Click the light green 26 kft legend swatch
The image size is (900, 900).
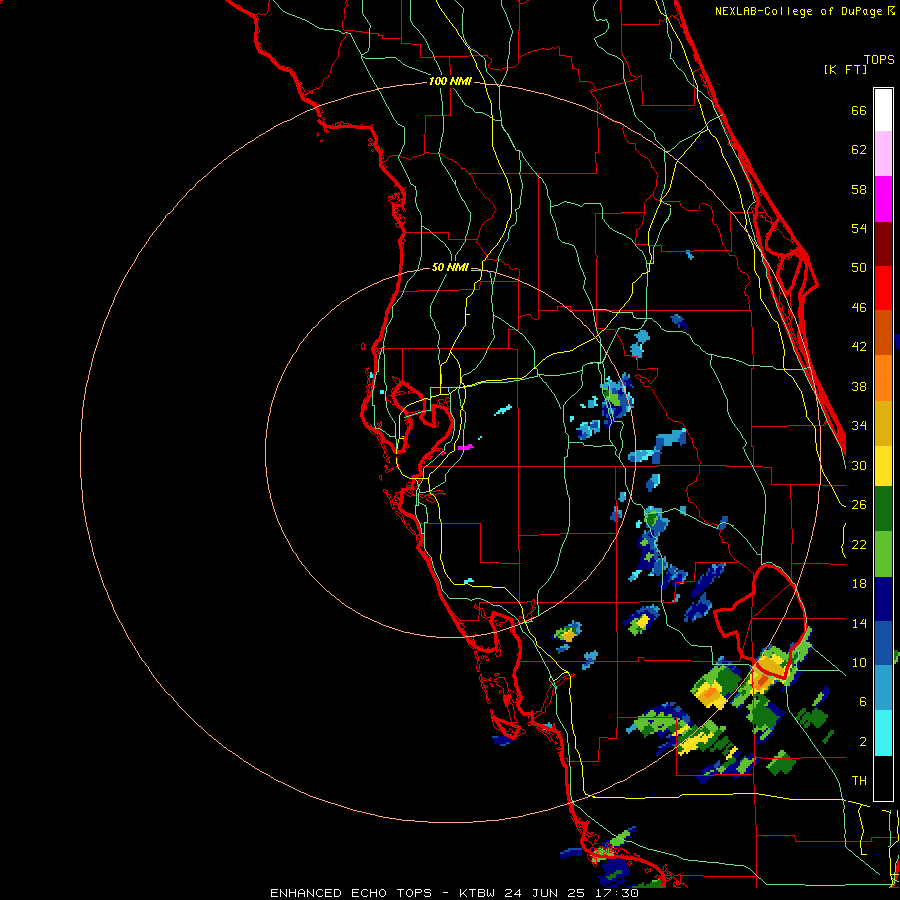pyautogui.click(x=883, y=554)
